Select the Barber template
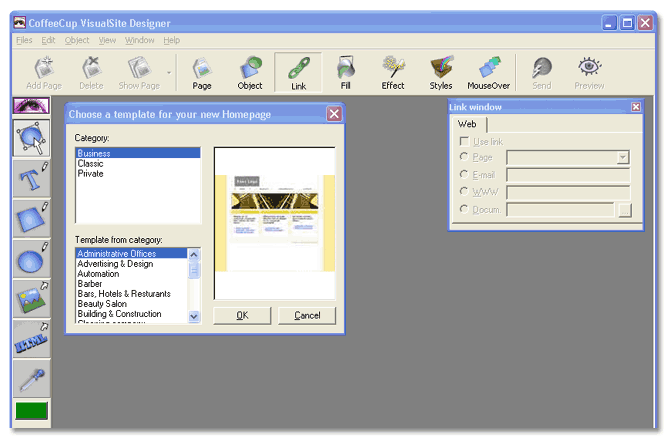670x445 pixels. (x=132, y=283)
